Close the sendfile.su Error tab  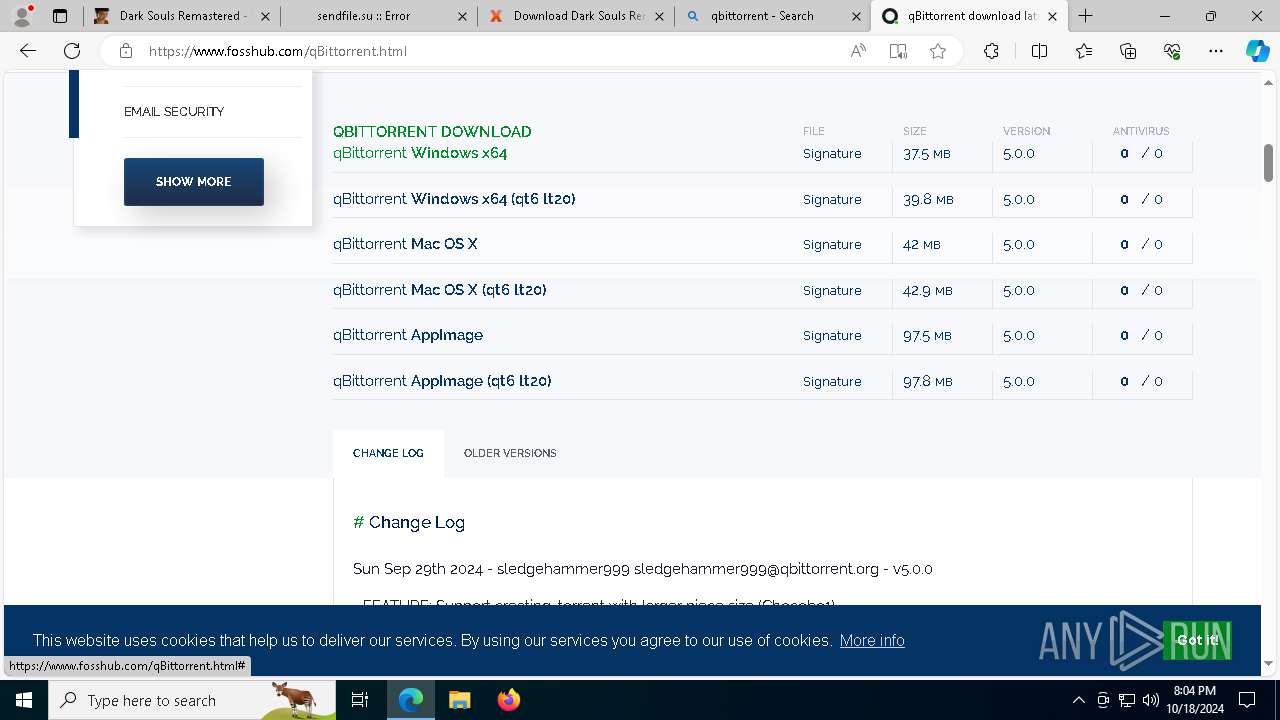tap(461, 16)
